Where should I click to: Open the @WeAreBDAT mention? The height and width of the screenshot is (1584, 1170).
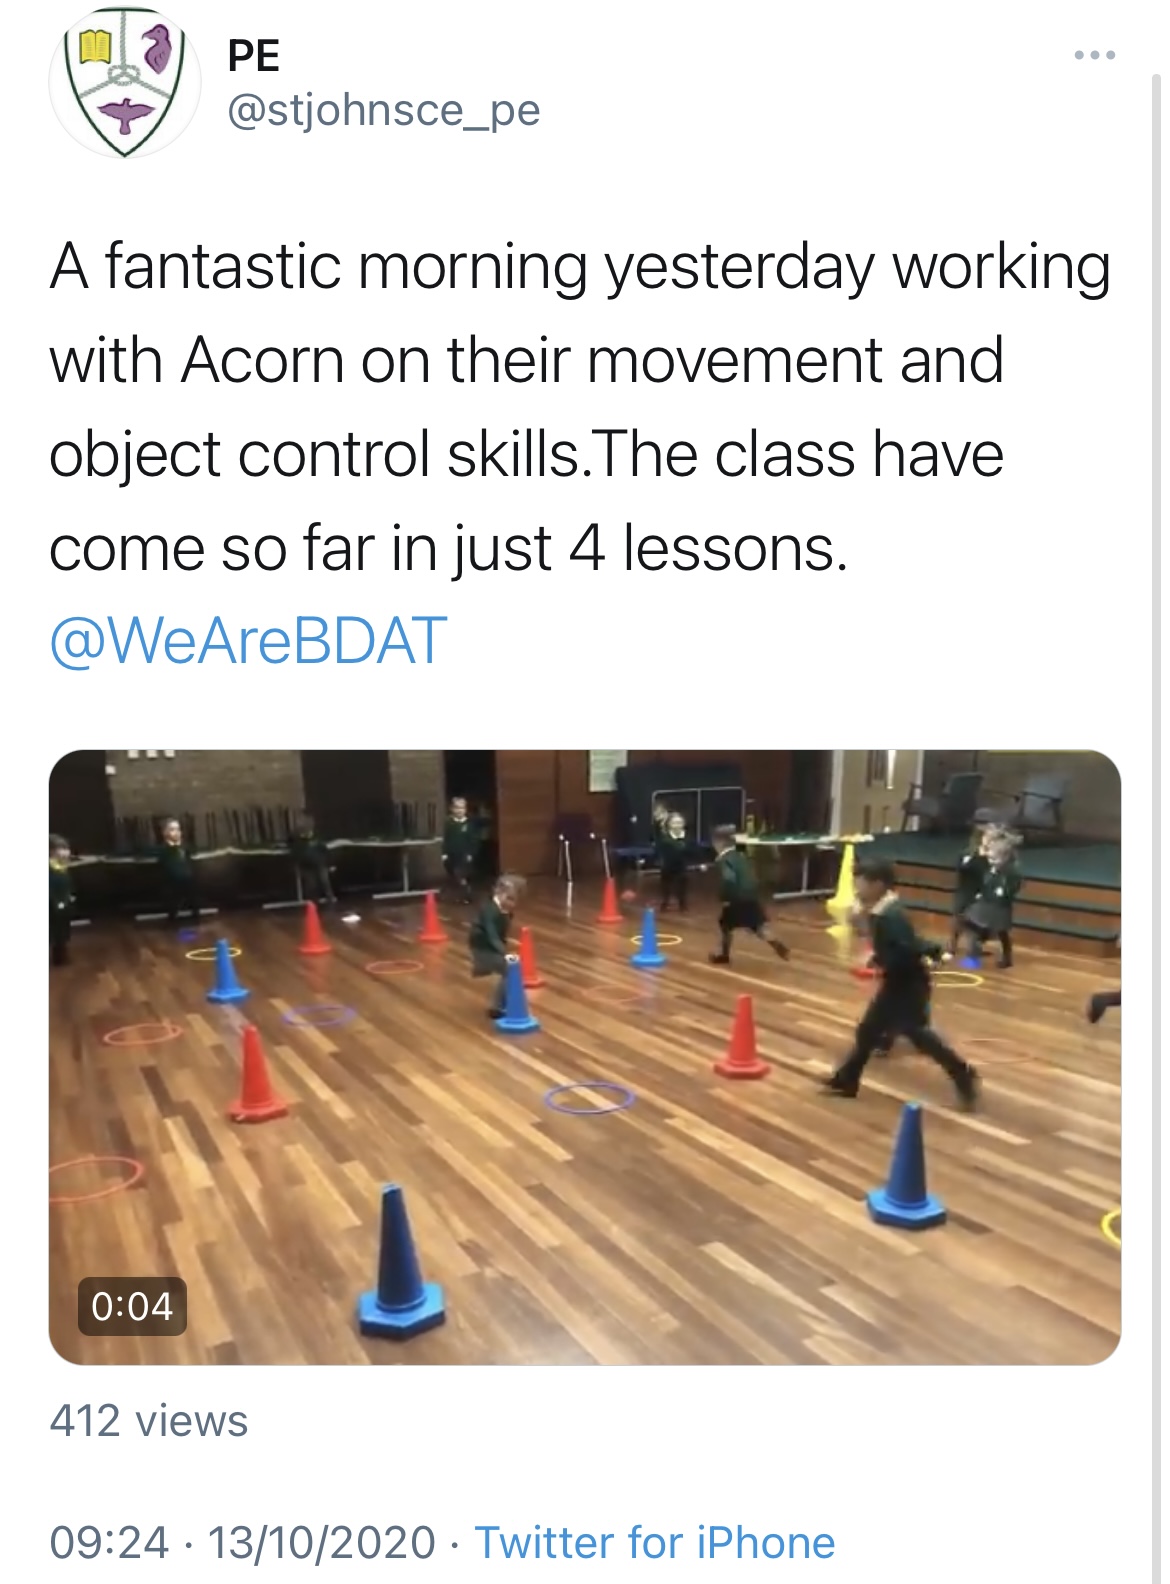click(x=248, y=641)
